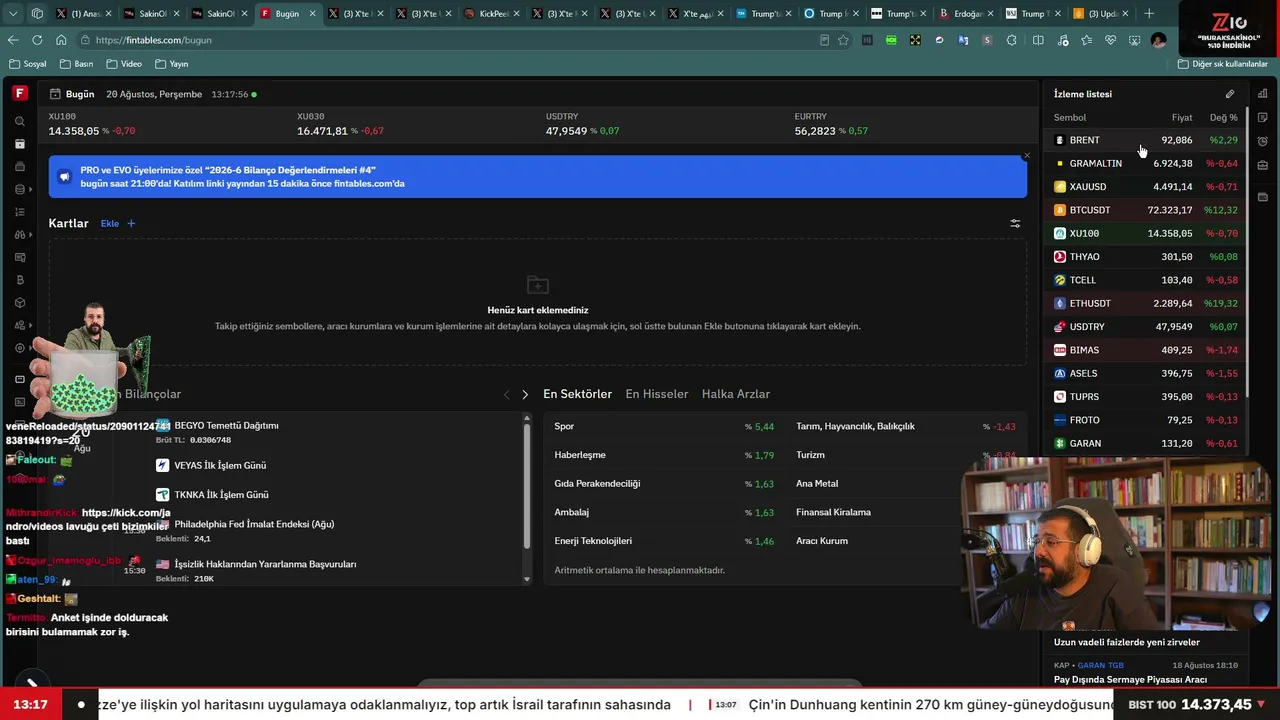Open Uzun vadeli faizlerde yeni zirveler news
The height and width of the screenshot is (720, 1280).
(x=1126, y=643)
